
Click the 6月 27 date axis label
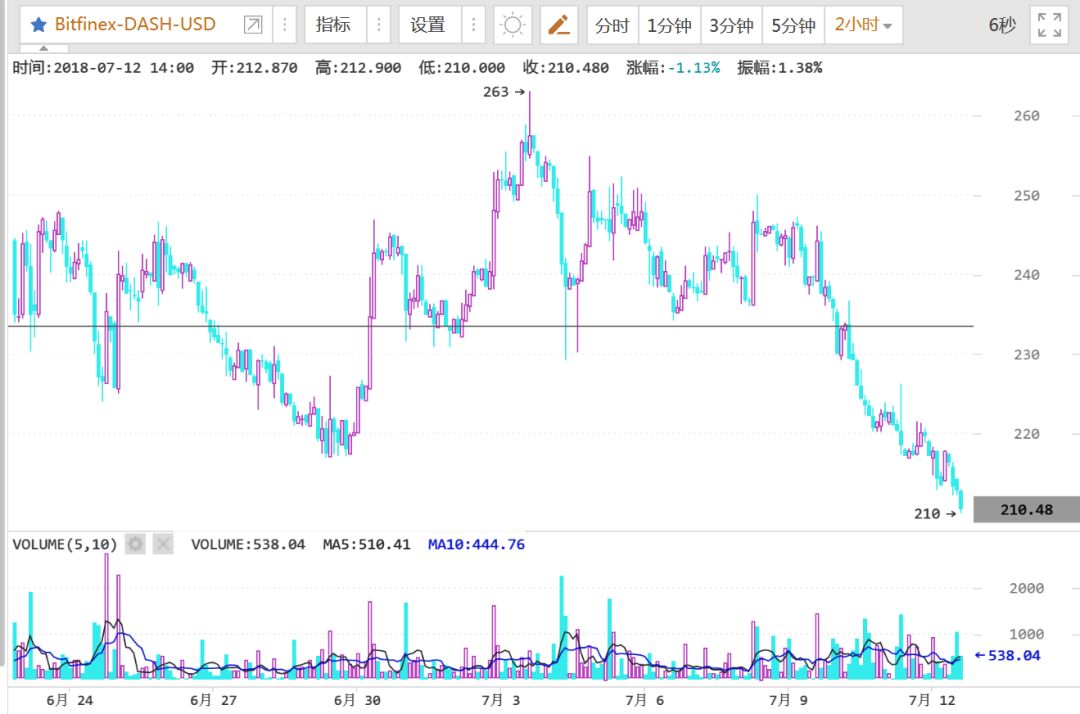[x=214, y=700]
